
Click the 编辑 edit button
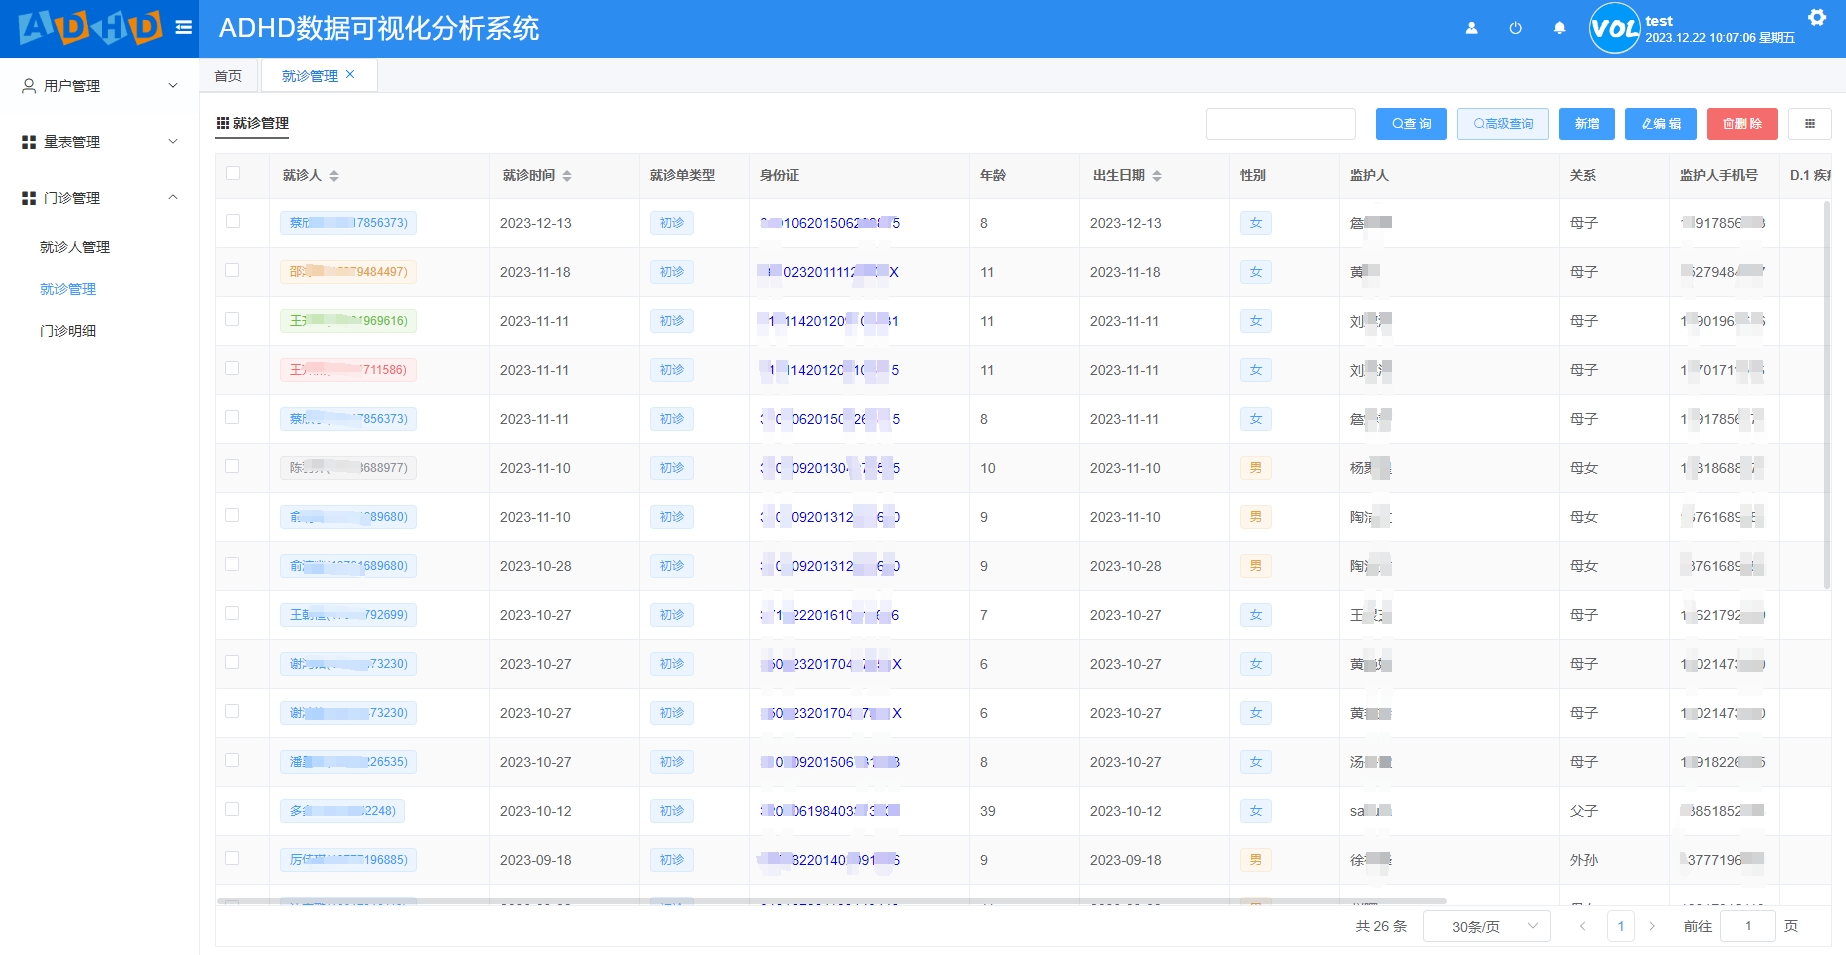pos(1661,124)
